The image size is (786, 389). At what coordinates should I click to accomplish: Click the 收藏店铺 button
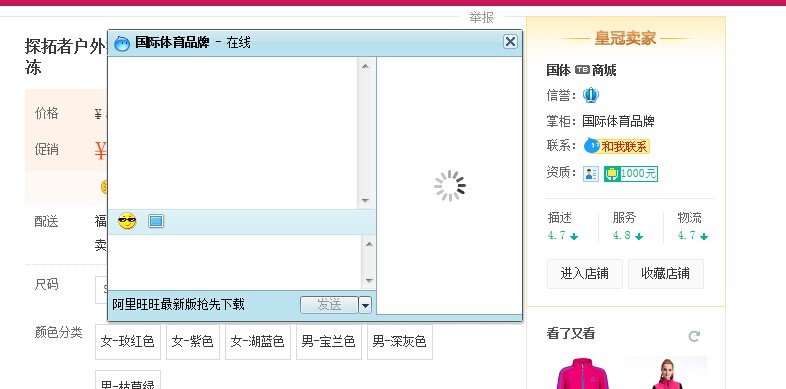pos(666,274)
